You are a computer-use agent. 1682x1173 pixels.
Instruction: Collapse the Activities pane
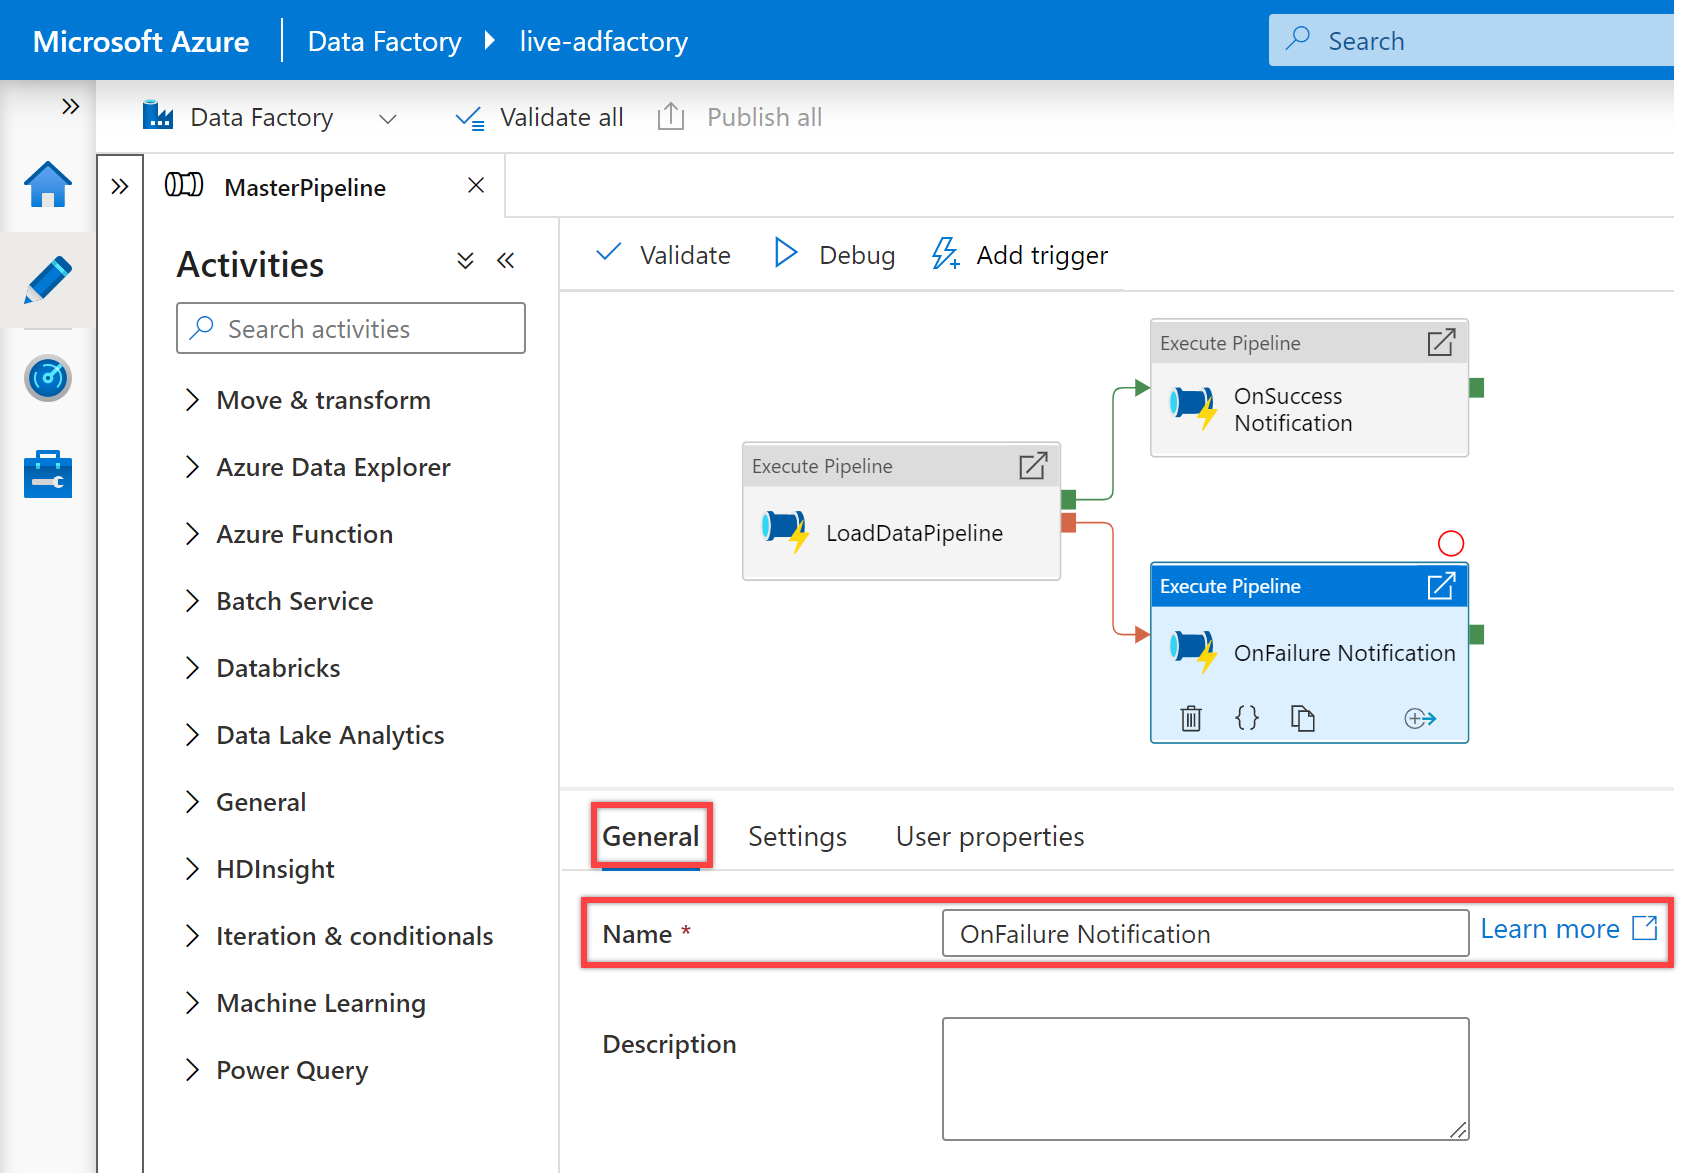[x=506, y=261]
